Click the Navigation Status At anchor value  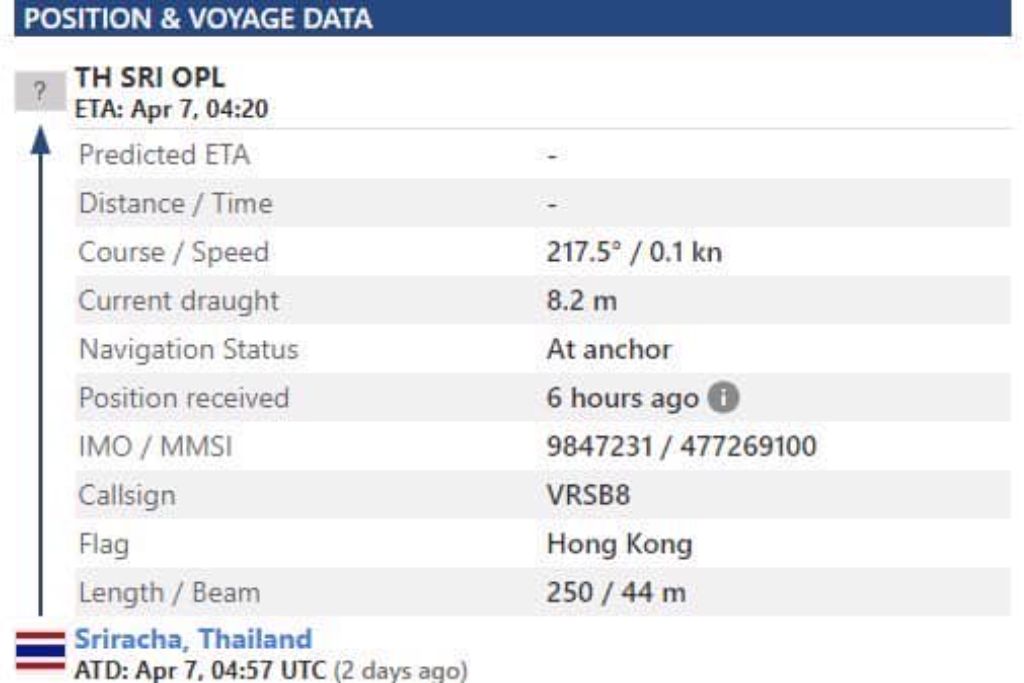(609, 349)
